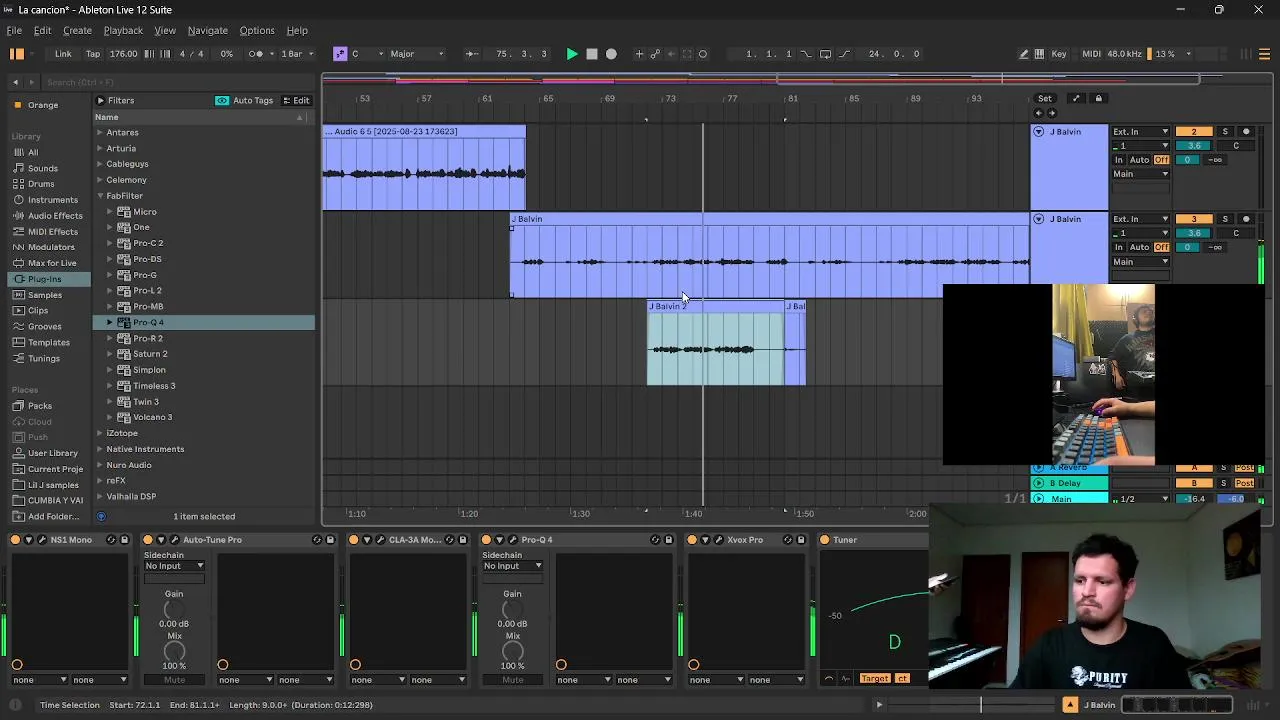Toggle the Automation Arm icon

(x=655, y=54)
